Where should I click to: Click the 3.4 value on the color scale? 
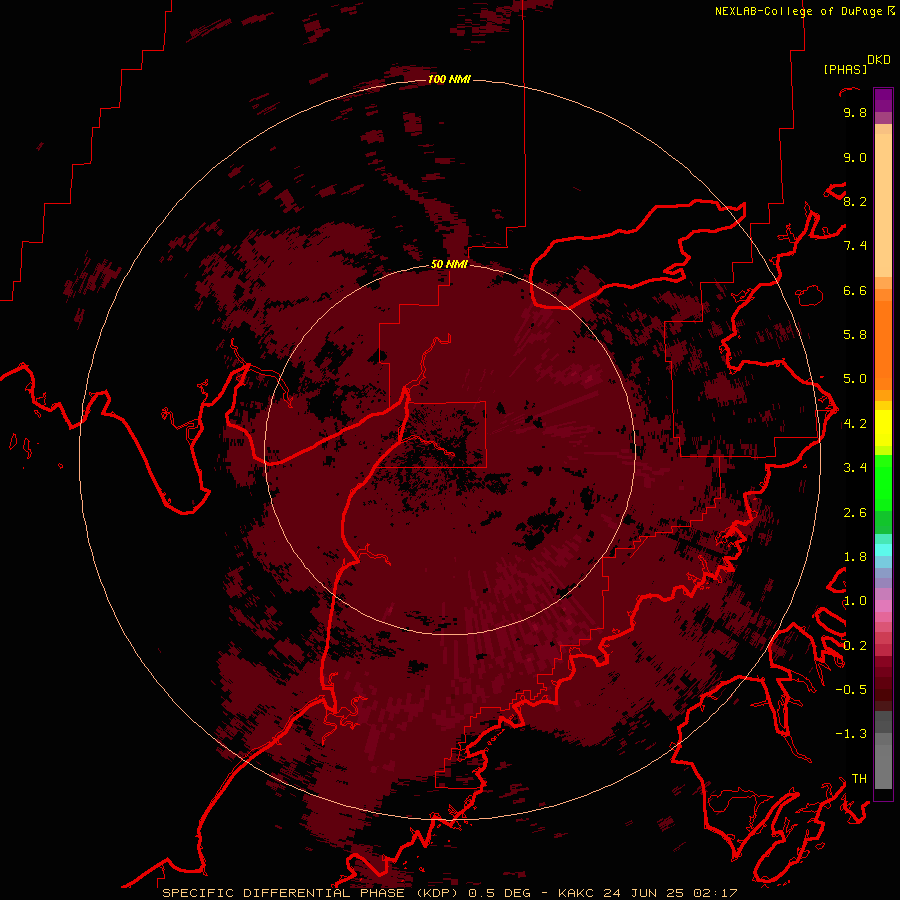[855, 468]
